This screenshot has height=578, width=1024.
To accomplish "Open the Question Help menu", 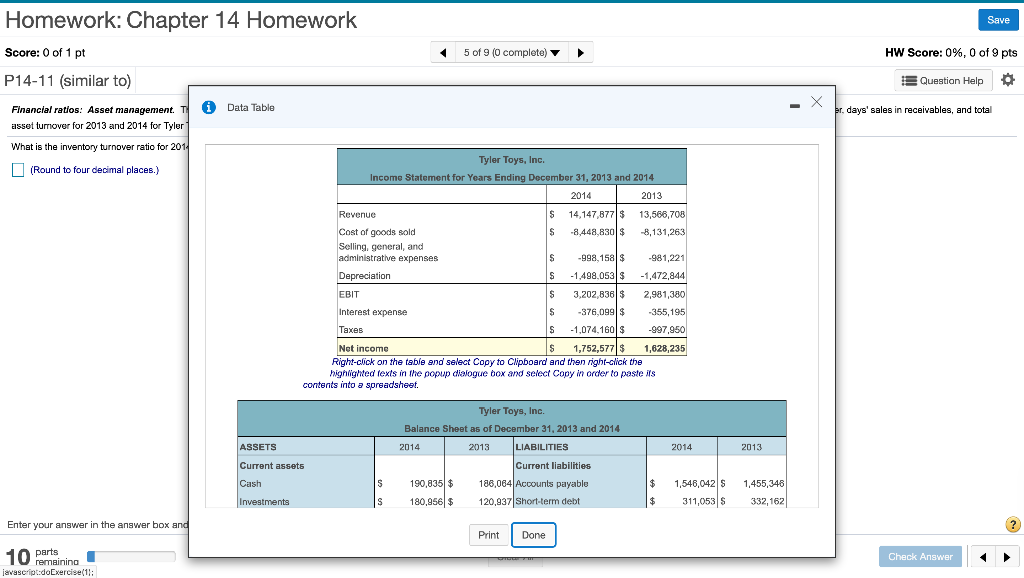I will 942,80.
